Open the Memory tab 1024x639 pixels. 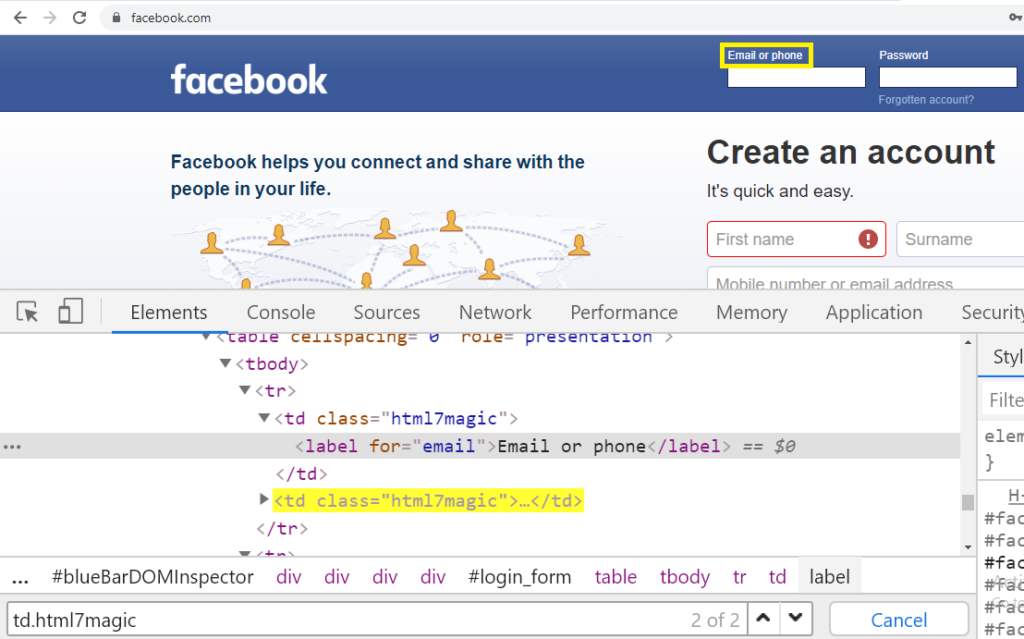[x=752, y=312]
